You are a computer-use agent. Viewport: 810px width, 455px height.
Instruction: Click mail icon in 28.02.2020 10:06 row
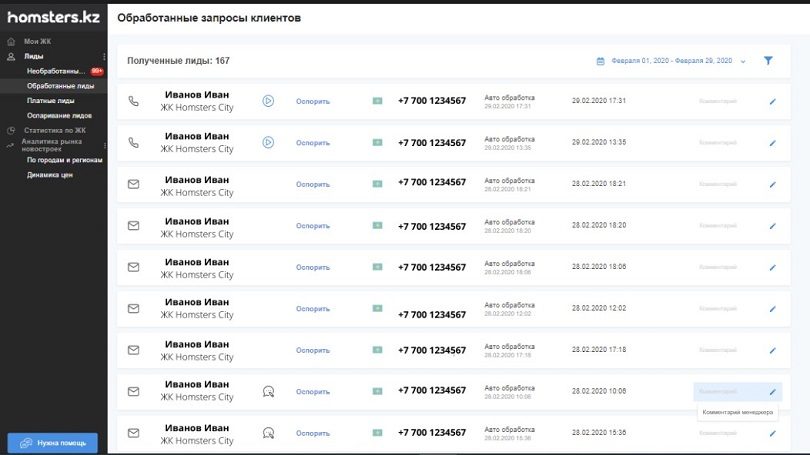click(133, 391)
